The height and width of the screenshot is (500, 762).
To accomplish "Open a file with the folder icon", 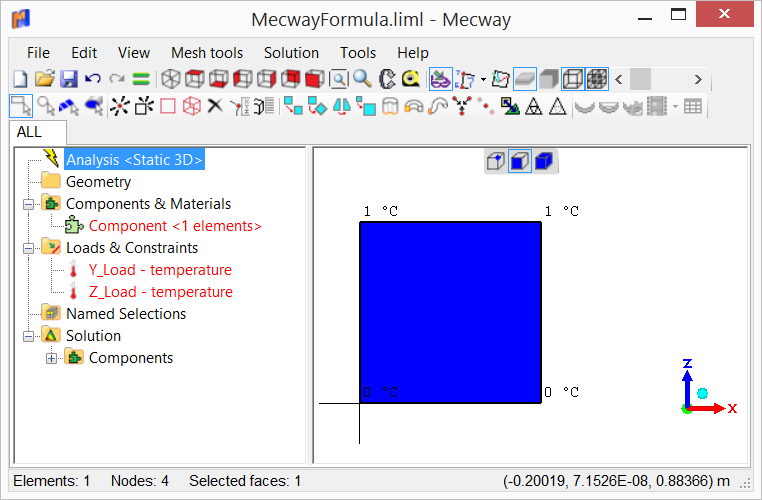I will click(45, 79).
